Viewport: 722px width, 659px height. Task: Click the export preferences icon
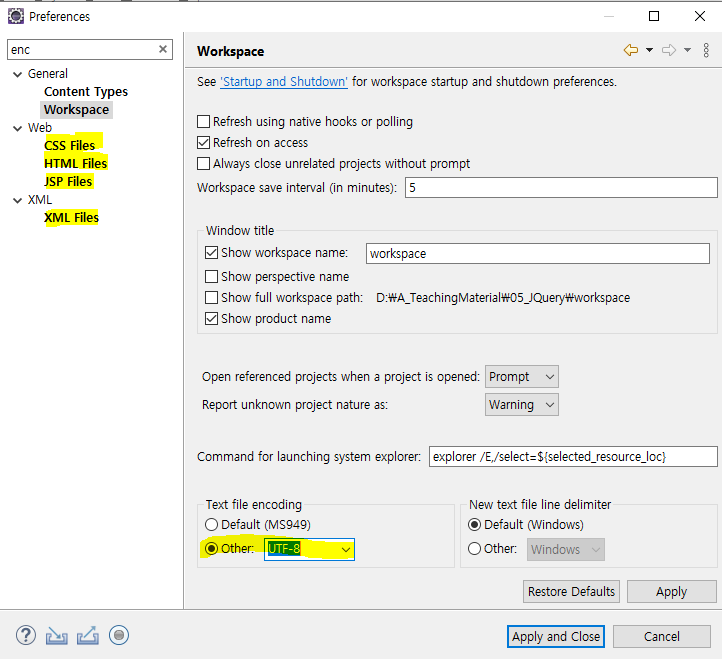(x=87, y=636)
